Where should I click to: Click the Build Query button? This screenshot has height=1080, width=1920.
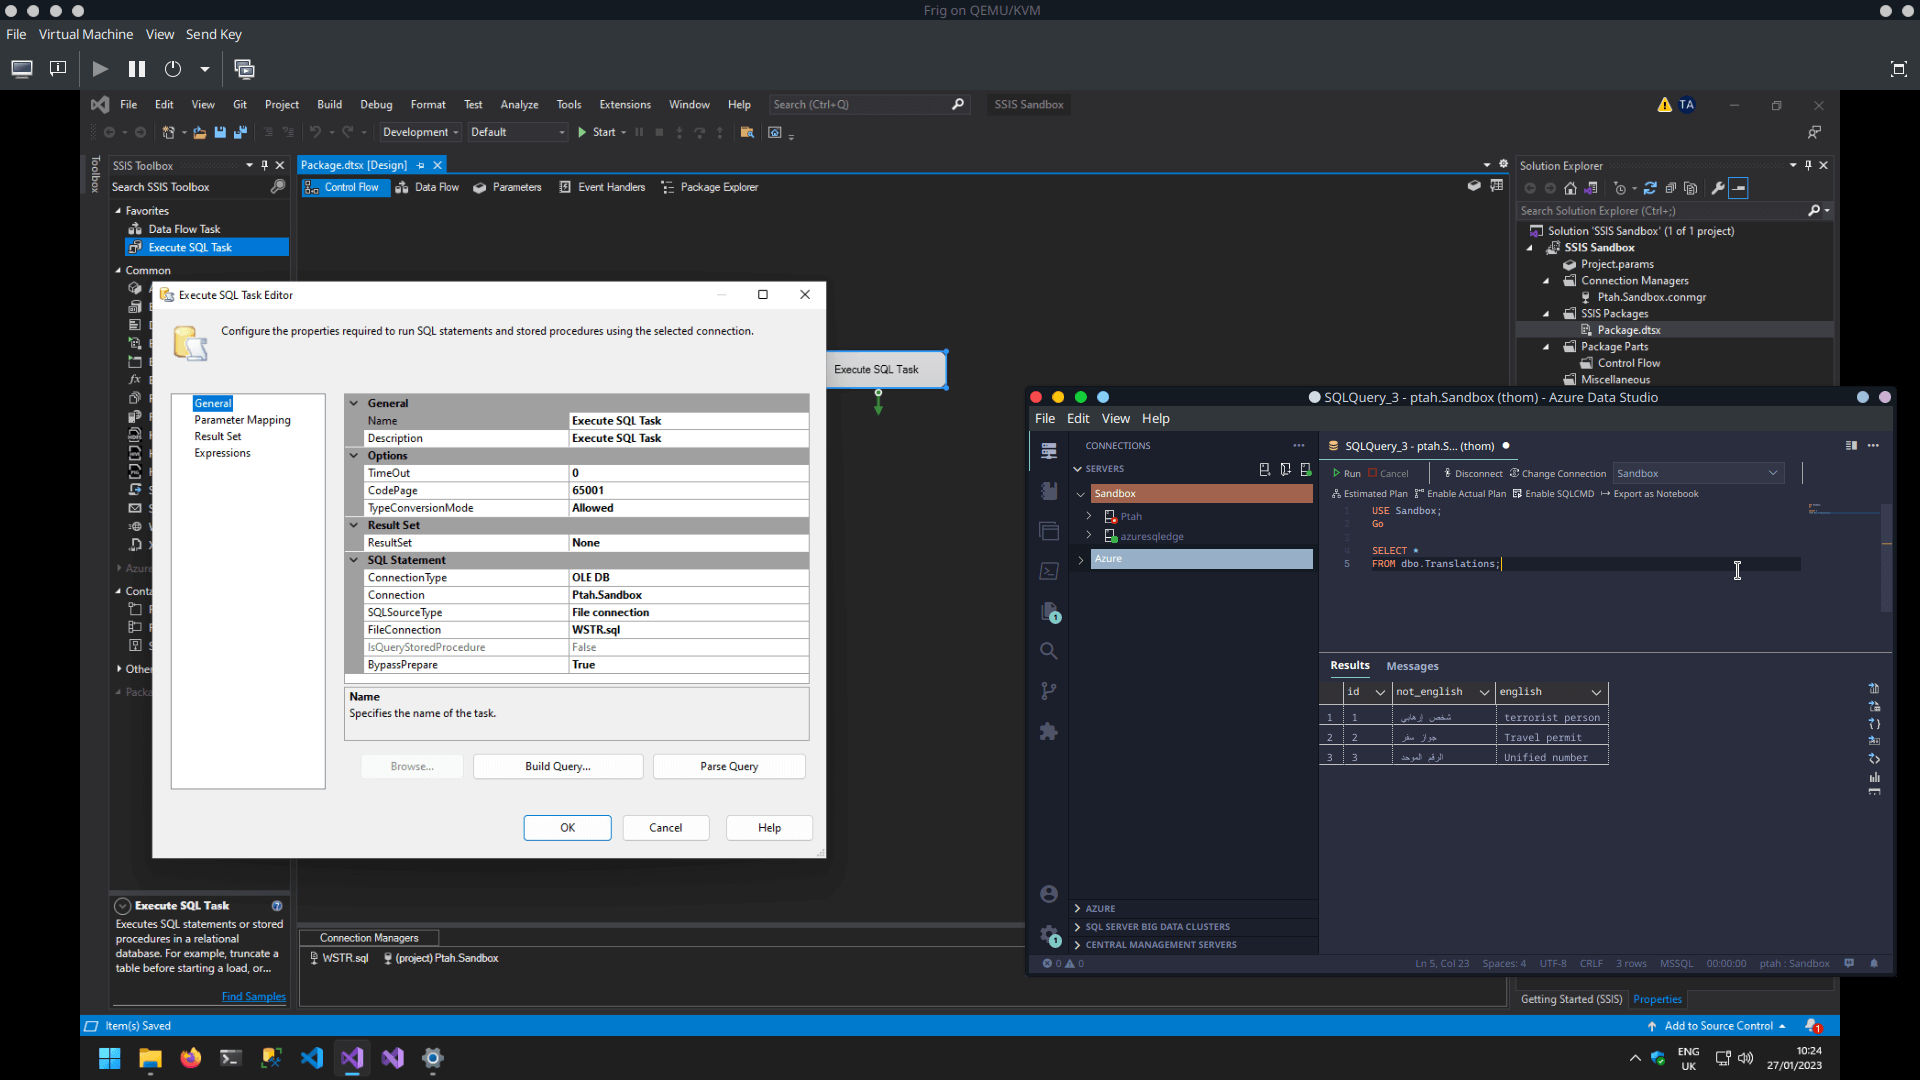(557, 766)
